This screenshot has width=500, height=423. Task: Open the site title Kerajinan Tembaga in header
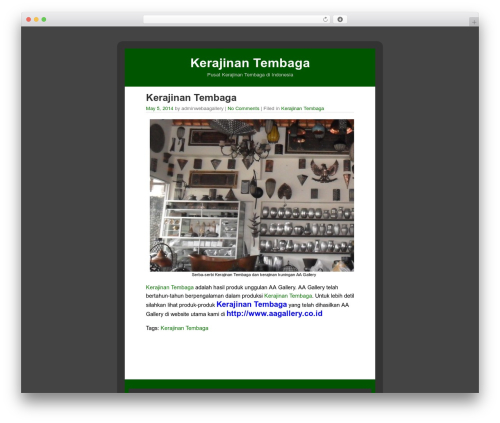click(x=250, y=63)
